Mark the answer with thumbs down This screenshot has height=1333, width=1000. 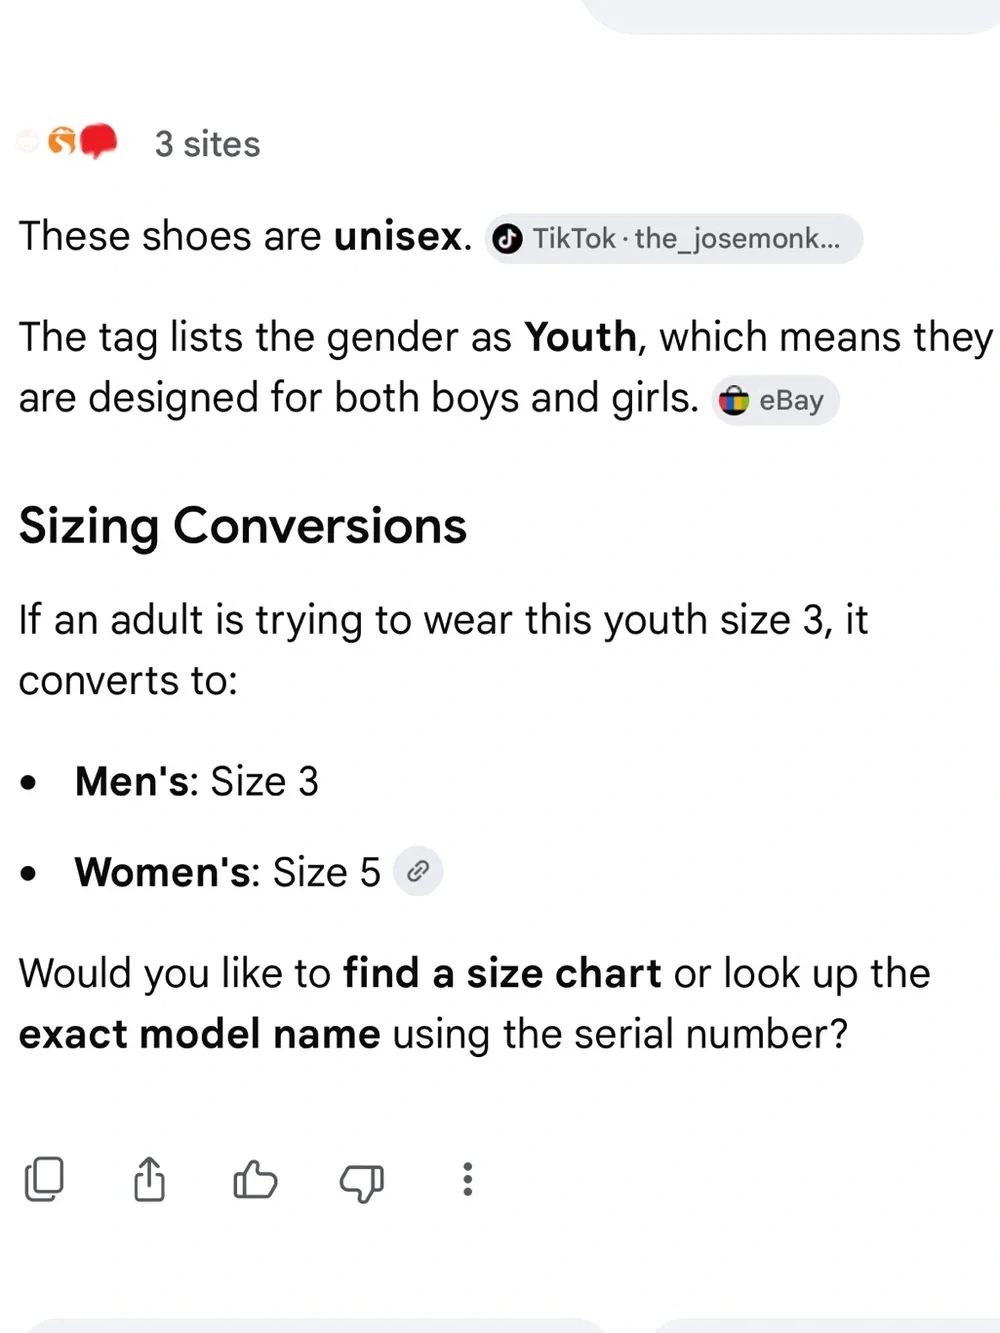tap(361, 1182)
